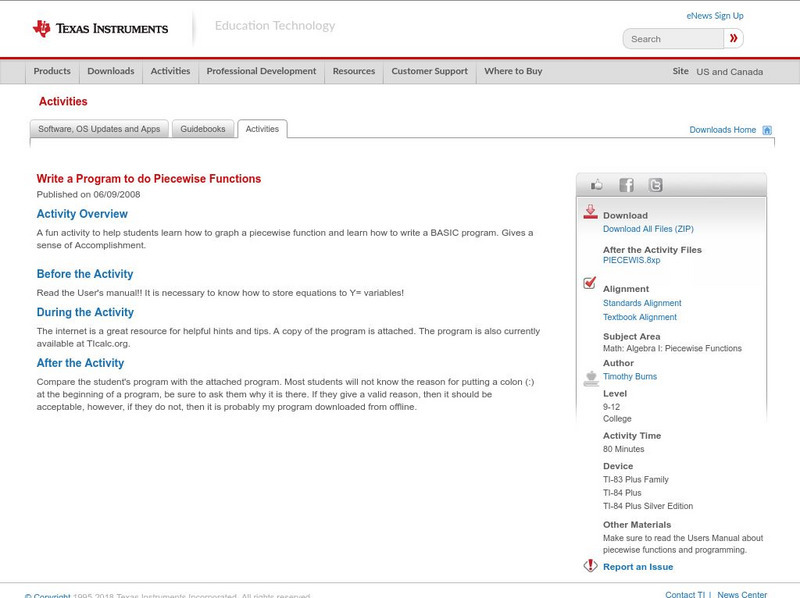Screen dimensions: 800x598
Task: Click the red download arrow icon
Action: pos(590,212)
